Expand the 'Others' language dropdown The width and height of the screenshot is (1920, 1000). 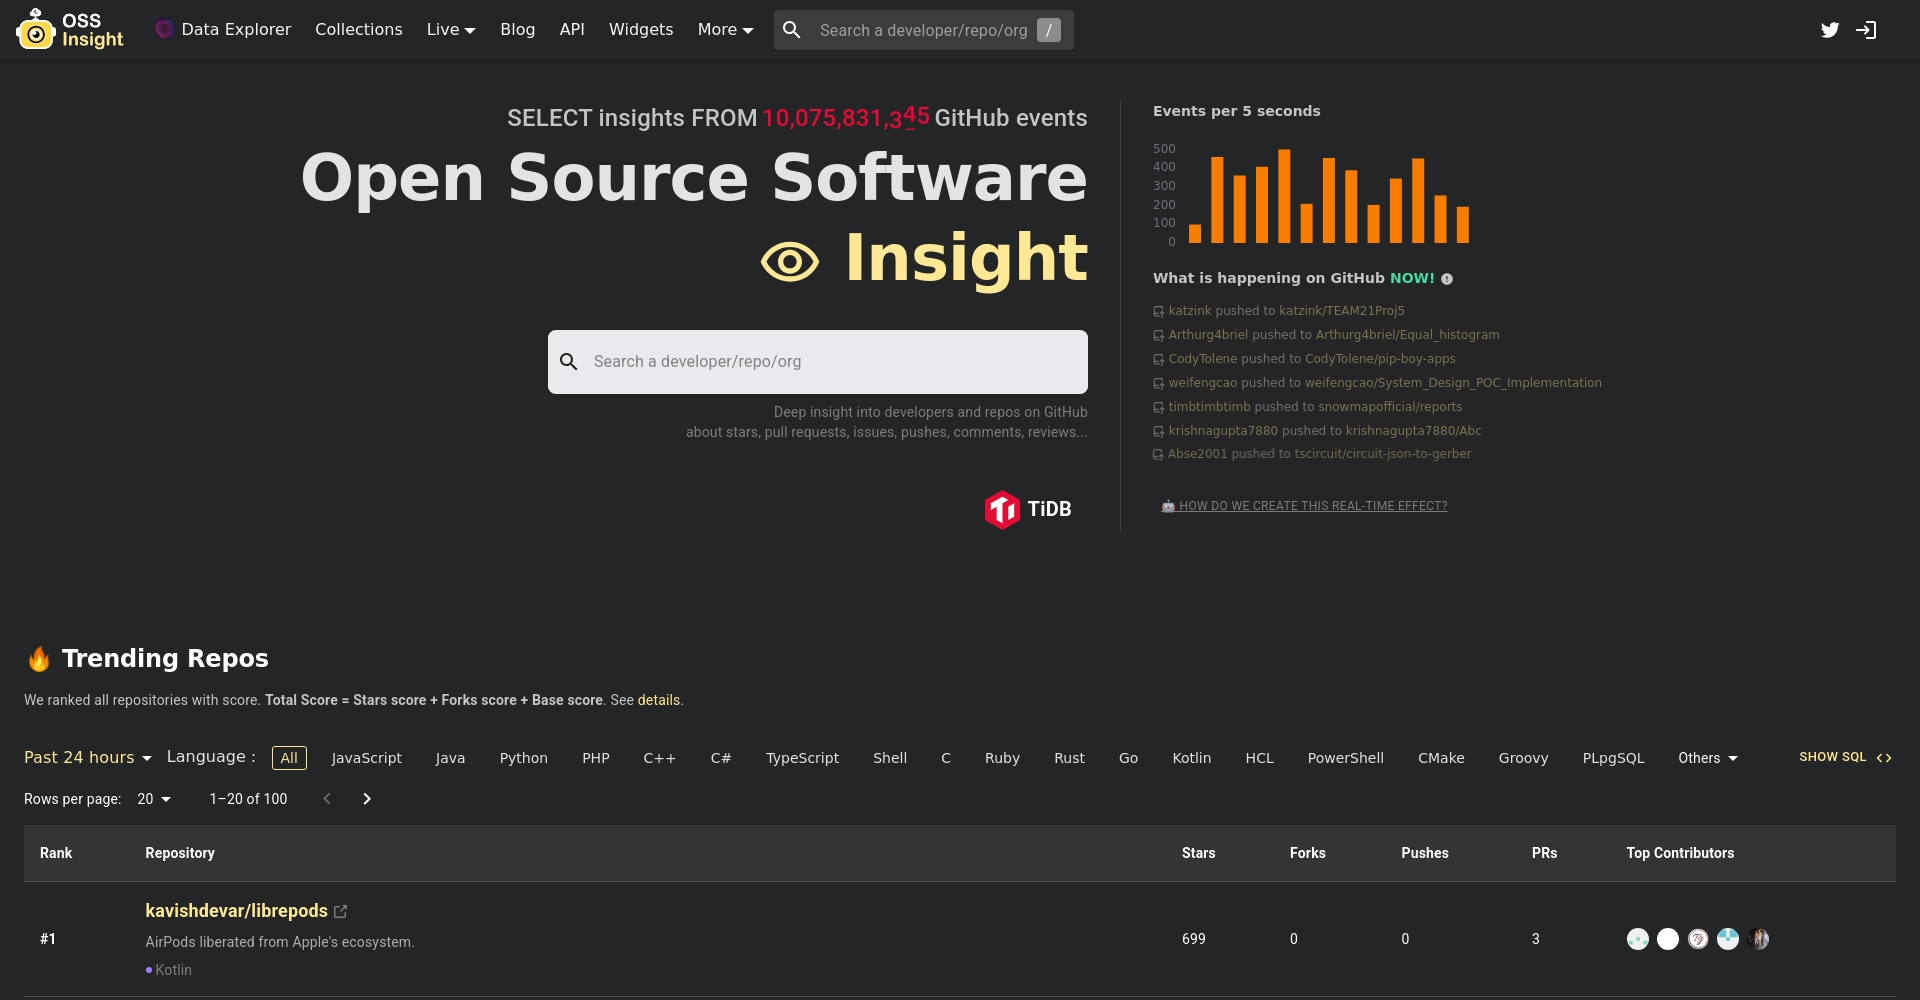coord(1706,758)
